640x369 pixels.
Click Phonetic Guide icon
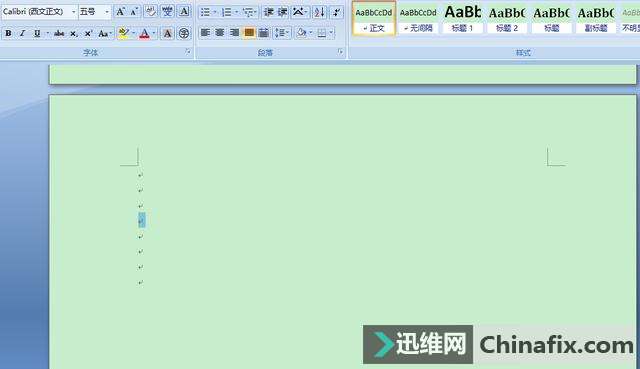(167, 12)
